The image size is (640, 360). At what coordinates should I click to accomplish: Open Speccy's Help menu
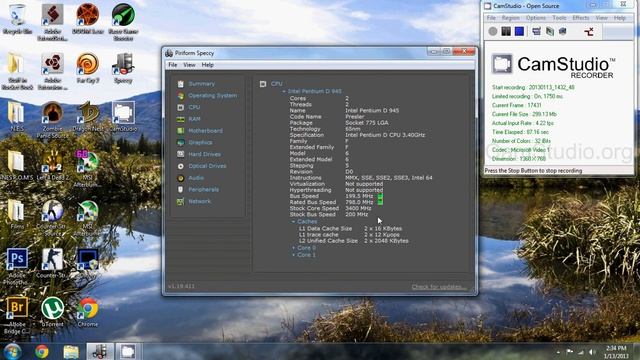click(207, 65)
